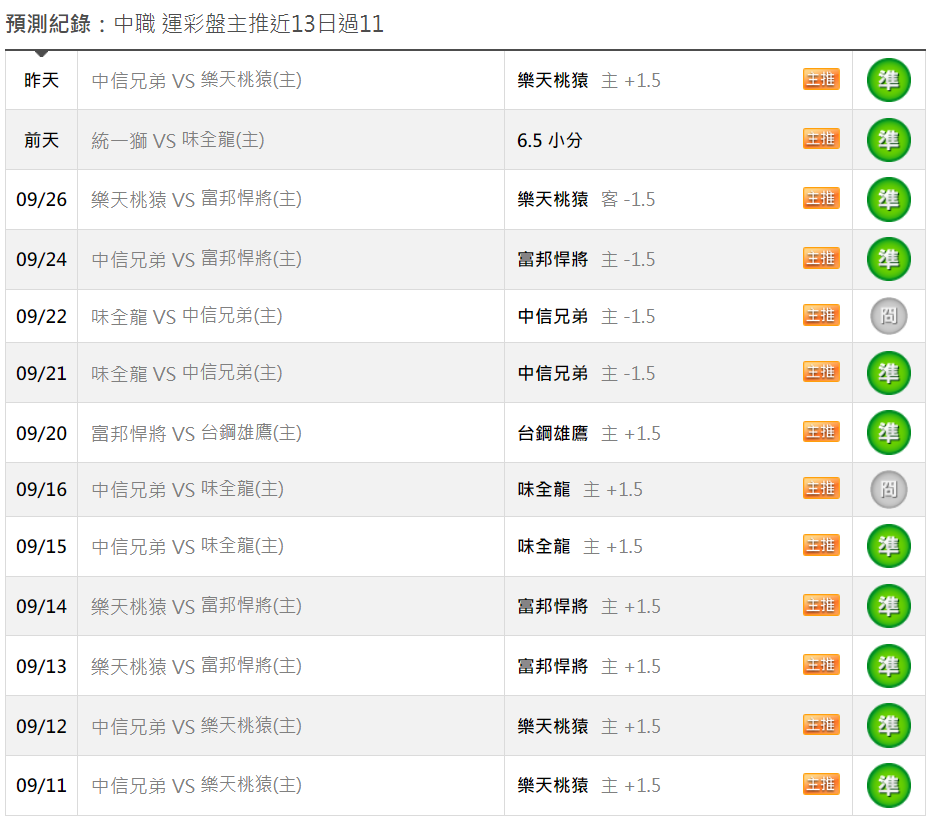Click the heading 預測紀錄：中職 運彩盤主推近13日過11
This screenshot has width=936, height=820.
pos(195,24)
